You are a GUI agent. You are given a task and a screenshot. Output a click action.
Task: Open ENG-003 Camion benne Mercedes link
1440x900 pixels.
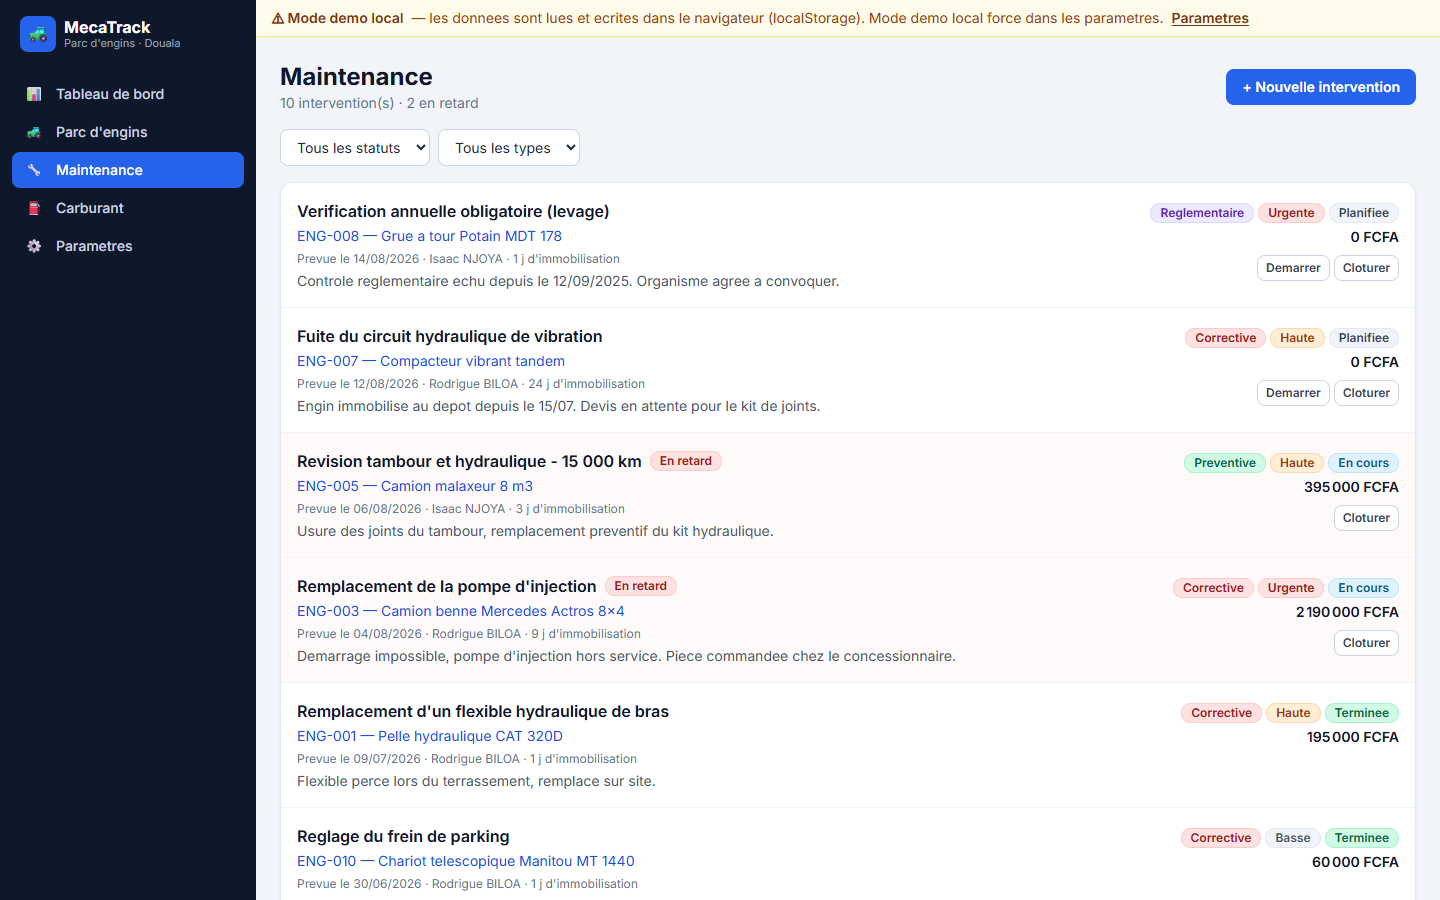point(461,611)
